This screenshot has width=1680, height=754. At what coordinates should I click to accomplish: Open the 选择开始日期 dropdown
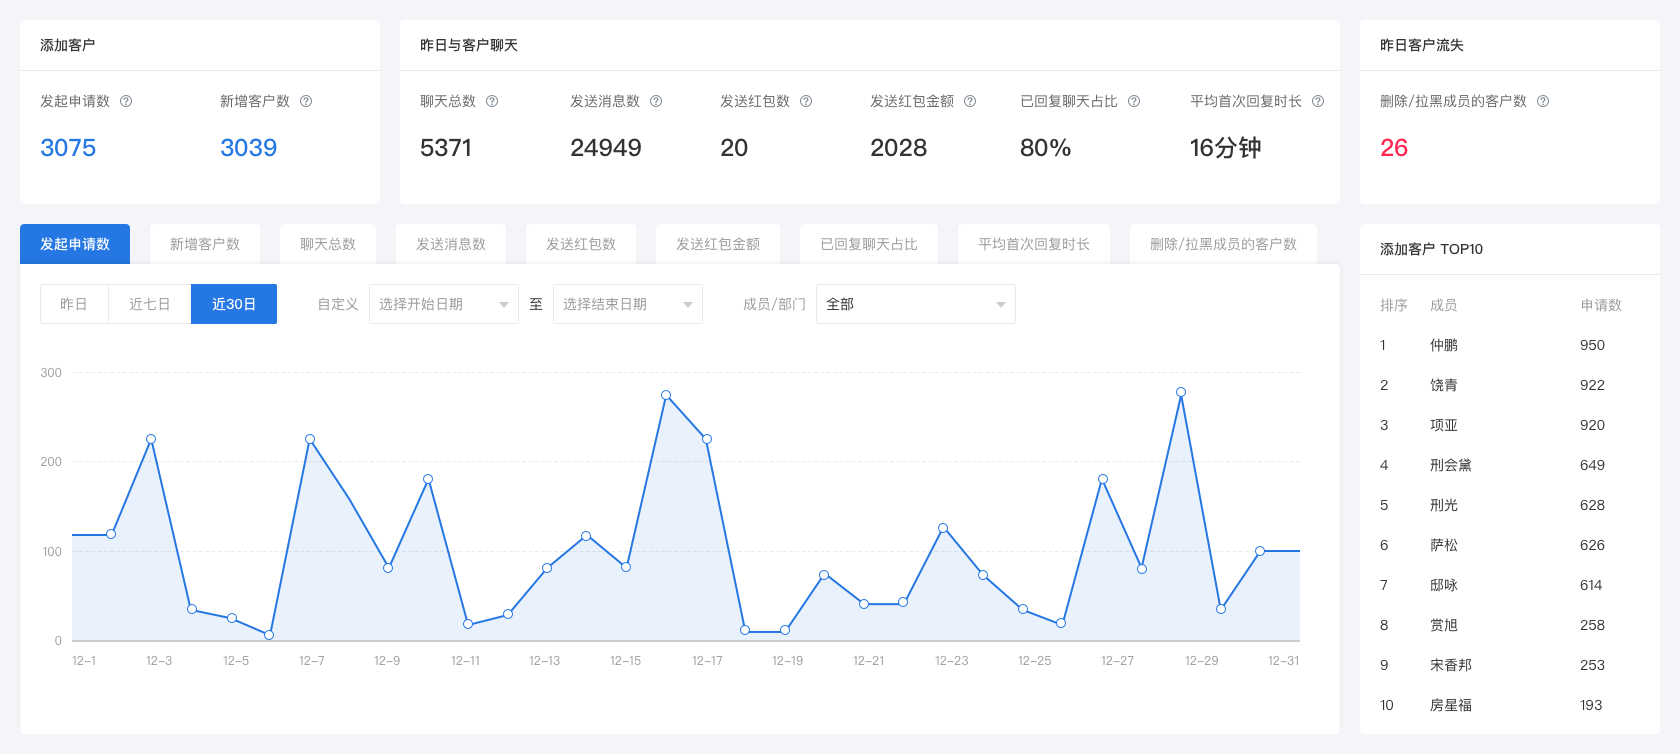pos(443,304)
